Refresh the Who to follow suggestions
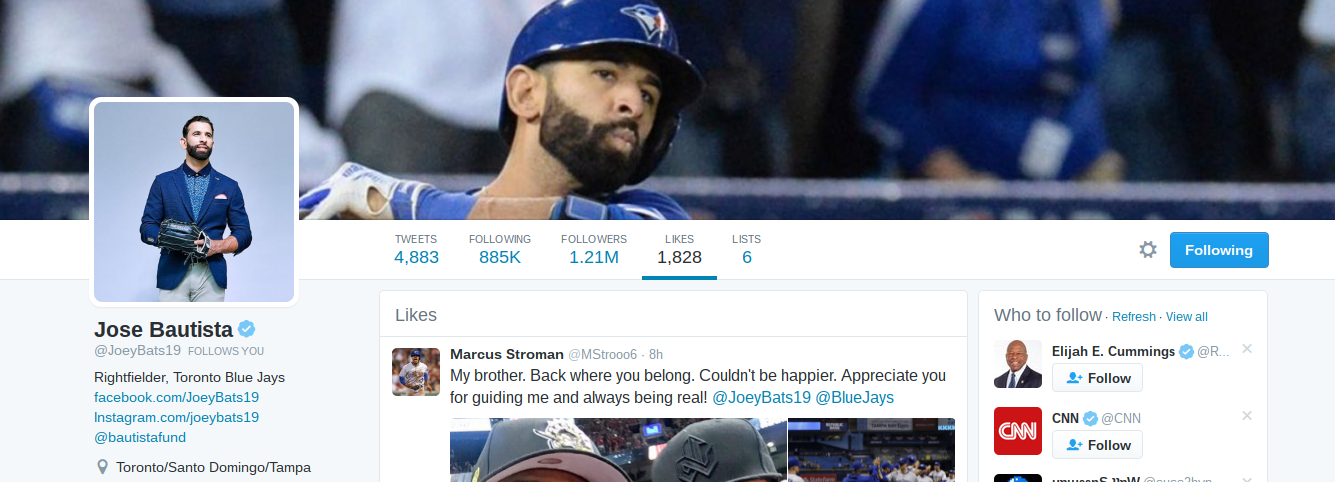1335x482 pixels. point(1133,317)
